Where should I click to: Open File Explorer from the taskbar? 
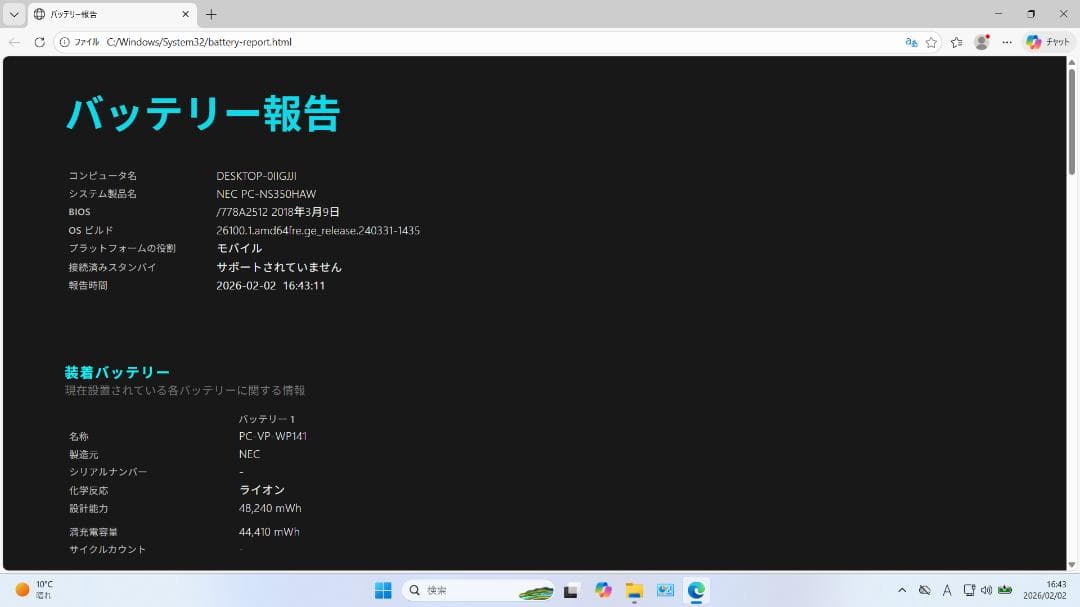(634, 590)
